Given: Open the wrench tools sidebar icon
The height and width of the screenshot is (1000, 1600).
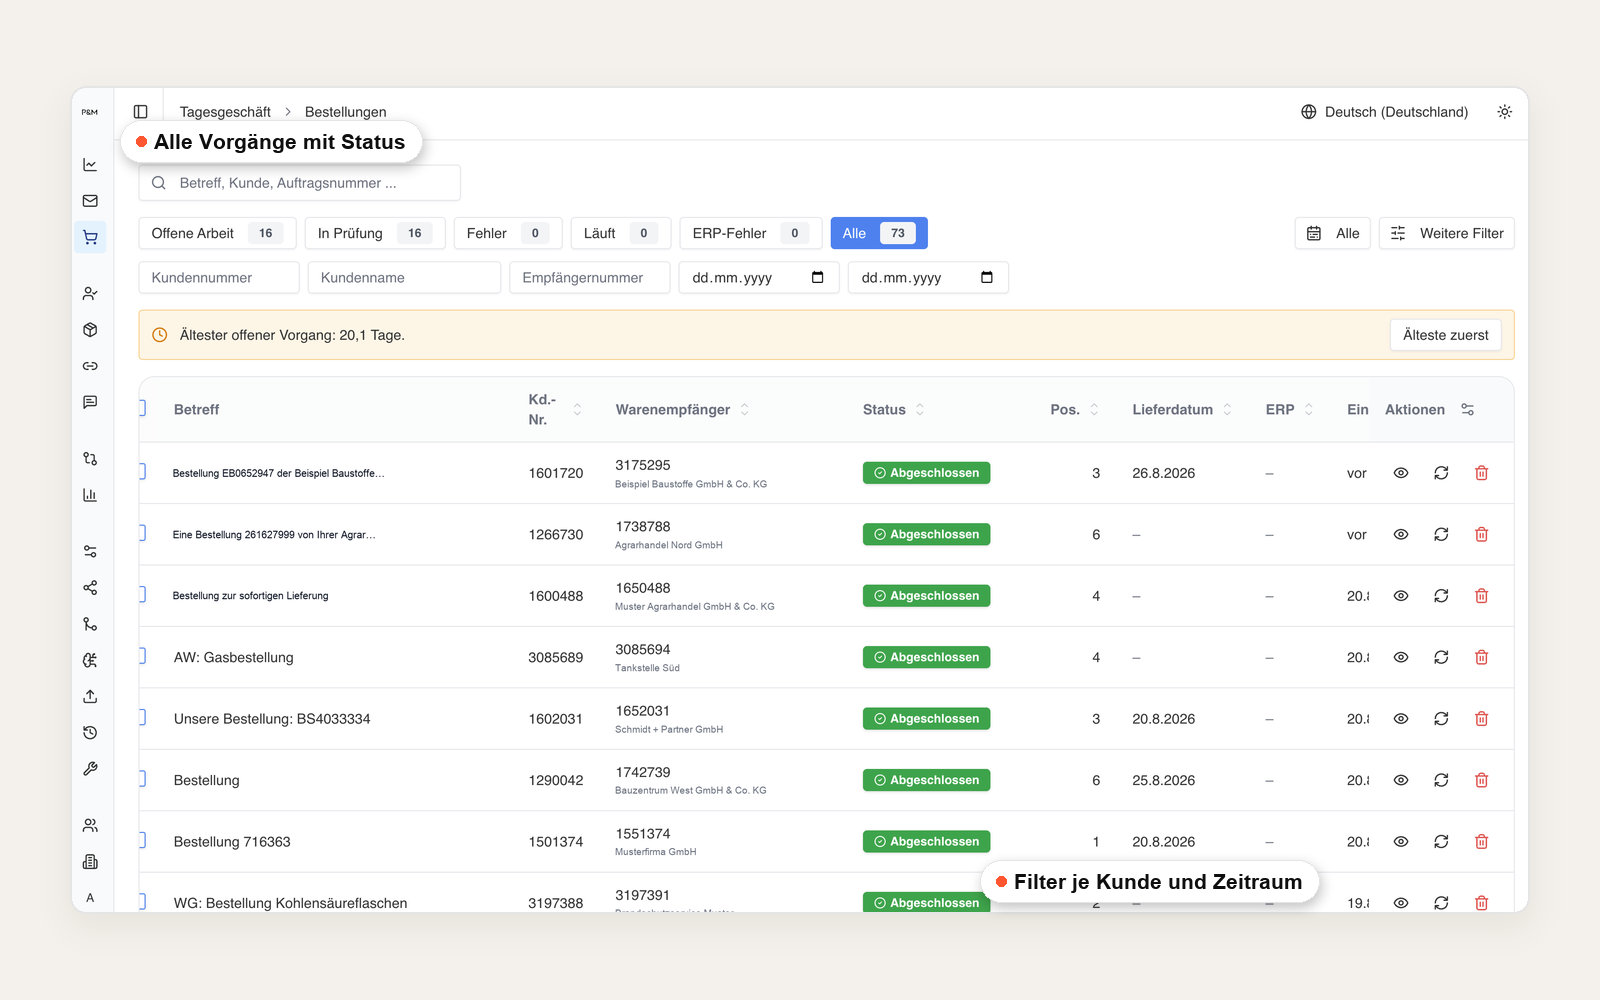Looking at the screenshot, I should point(90,769).
